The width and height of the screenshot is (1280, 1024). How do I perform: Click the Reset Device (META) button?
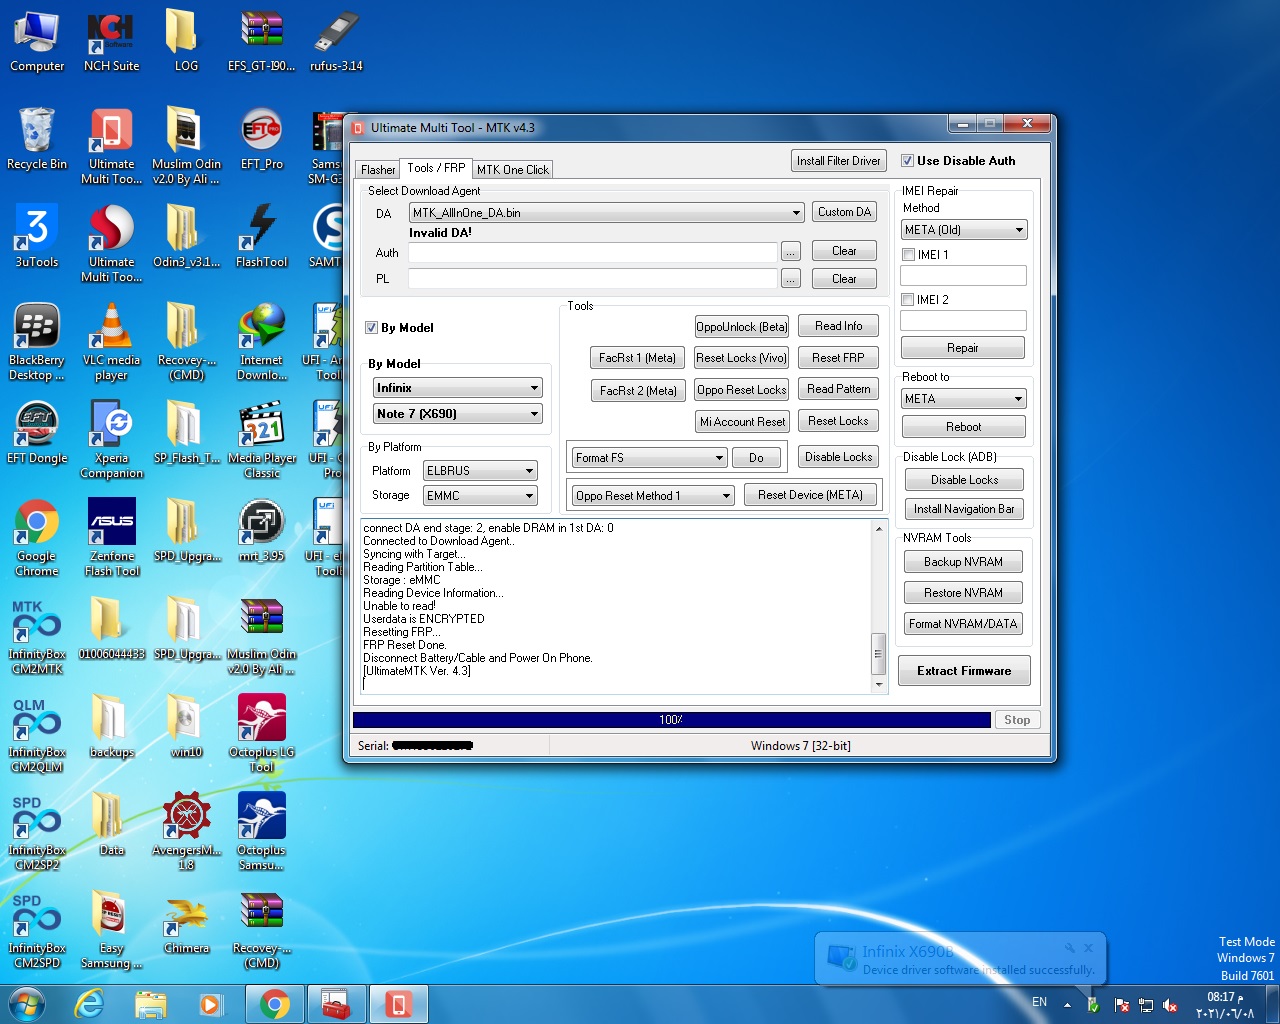(810, 495)
